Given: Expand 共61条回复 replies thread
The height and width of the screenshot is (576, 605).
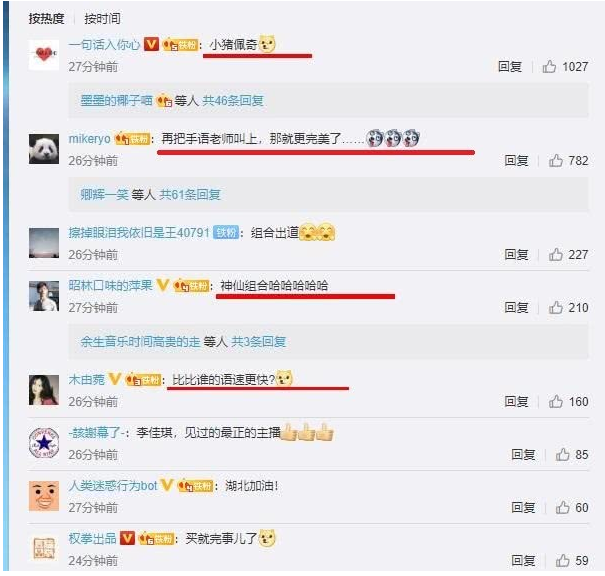Looking at the screenshot, I should pyautogui.click(x=190, y=194).
